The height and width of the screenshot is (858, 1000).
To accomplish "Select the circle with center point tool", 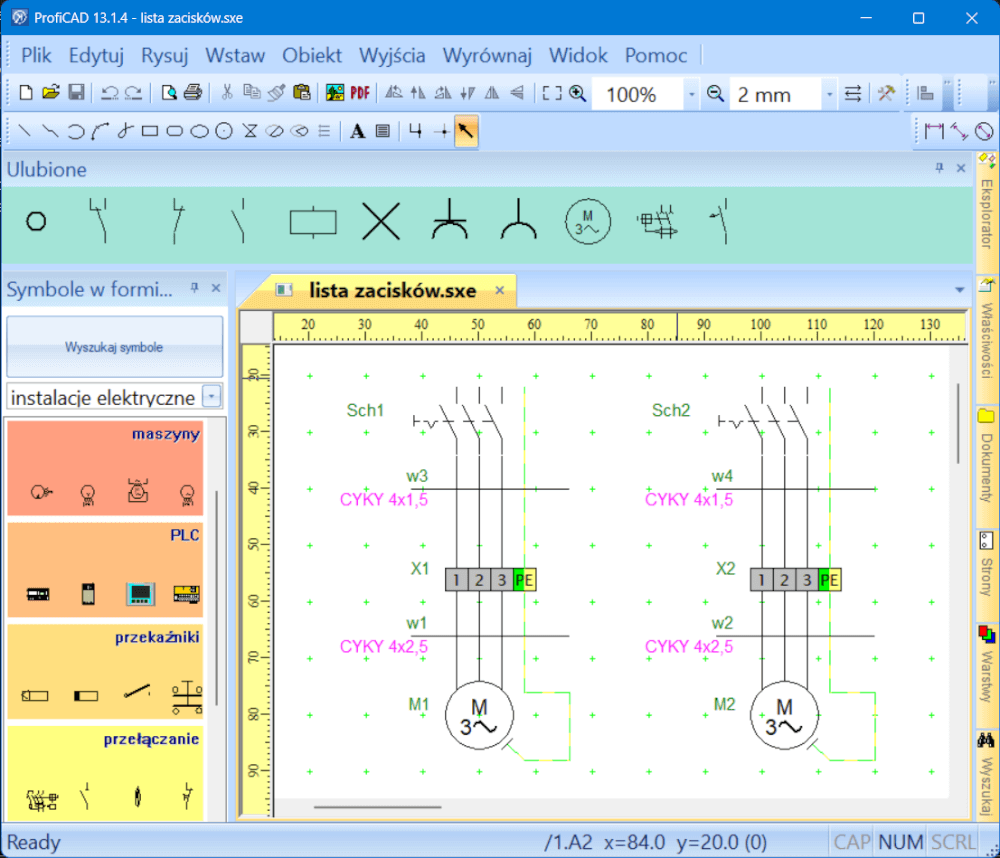I will tap(224, 131).
